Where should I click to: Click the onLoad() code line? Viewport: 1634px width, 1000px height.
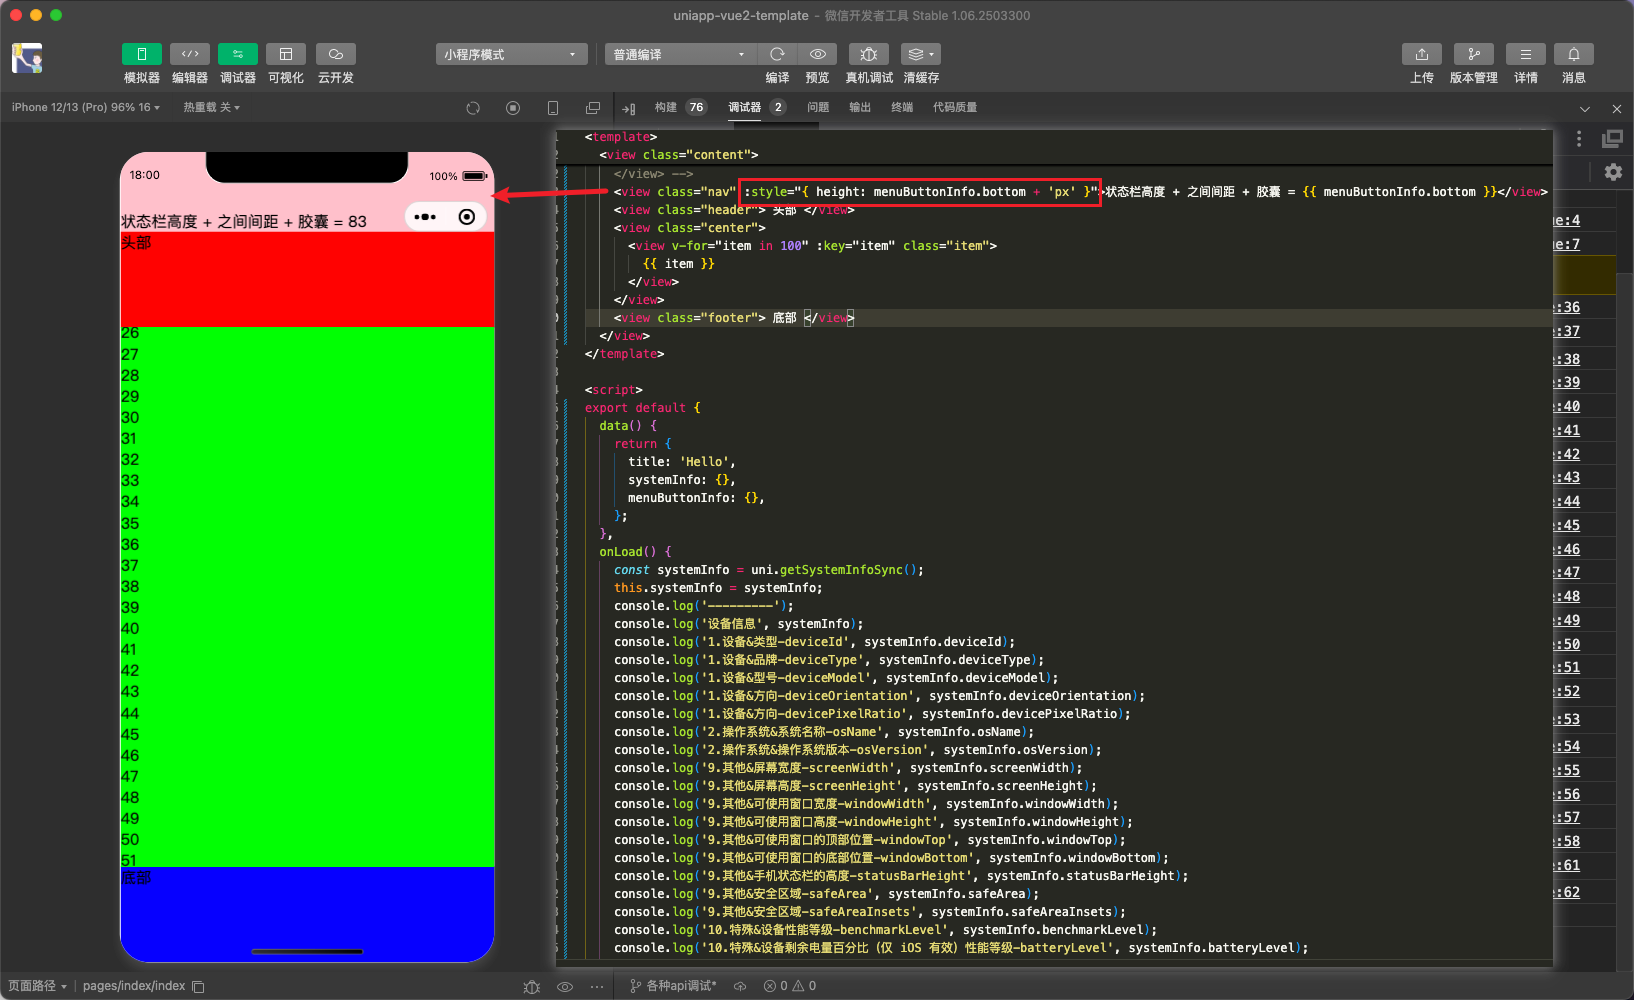635,552
